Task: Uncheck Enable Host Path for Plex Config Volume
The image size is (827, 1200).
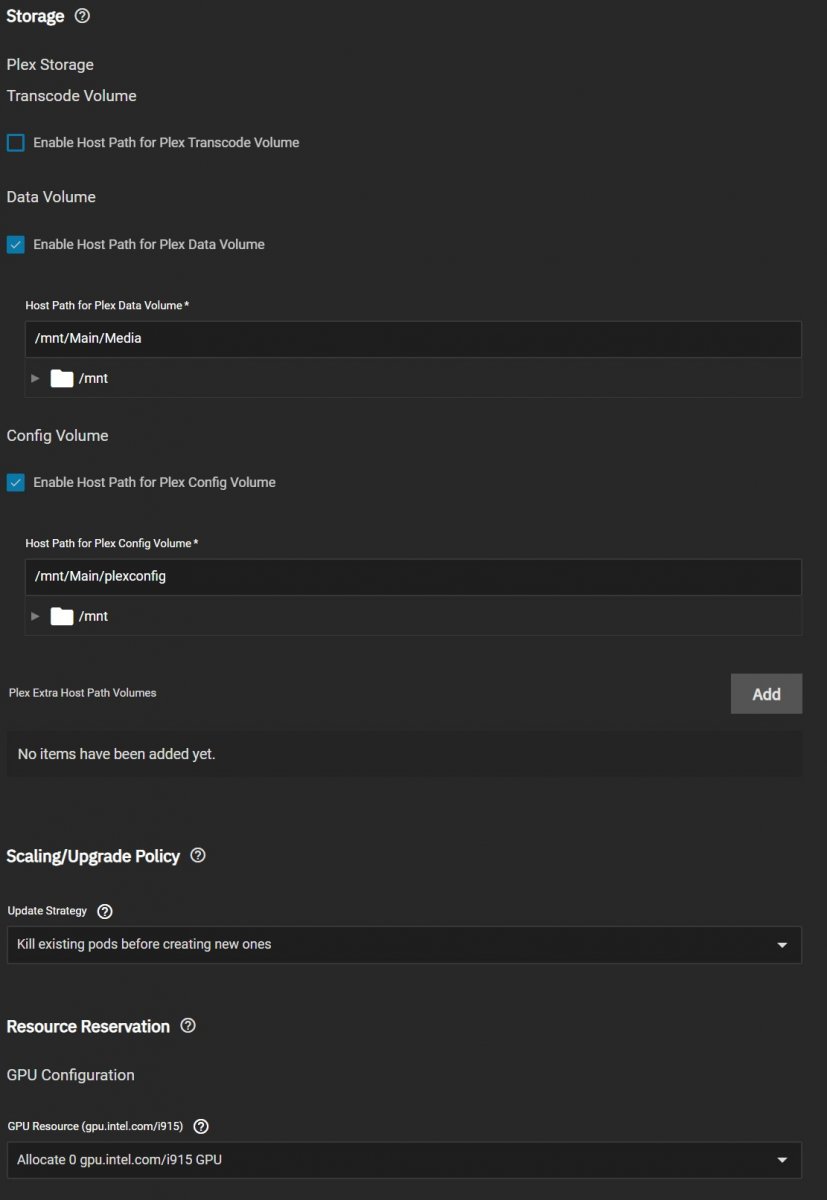Action: [x=16, y=483]
